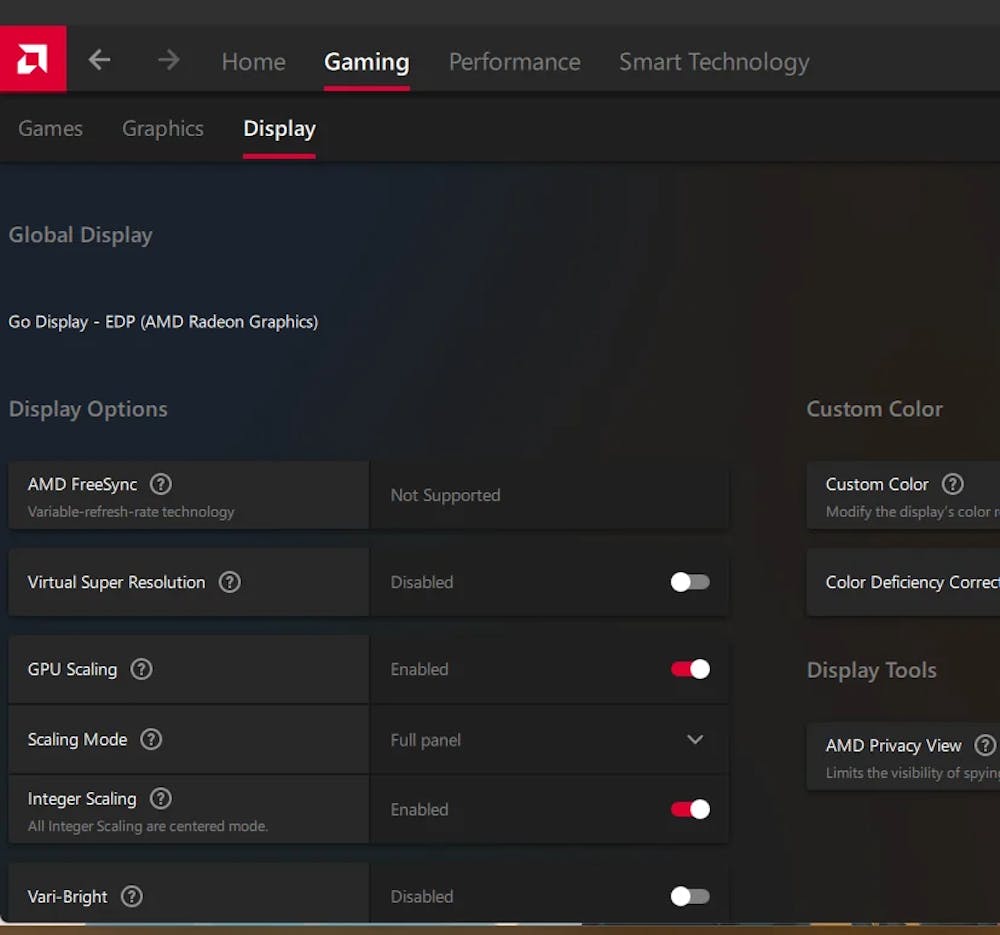Turn off Integer Scaling toggle
Viewport: 1000px width, 935px height.
tap(690, 809)
